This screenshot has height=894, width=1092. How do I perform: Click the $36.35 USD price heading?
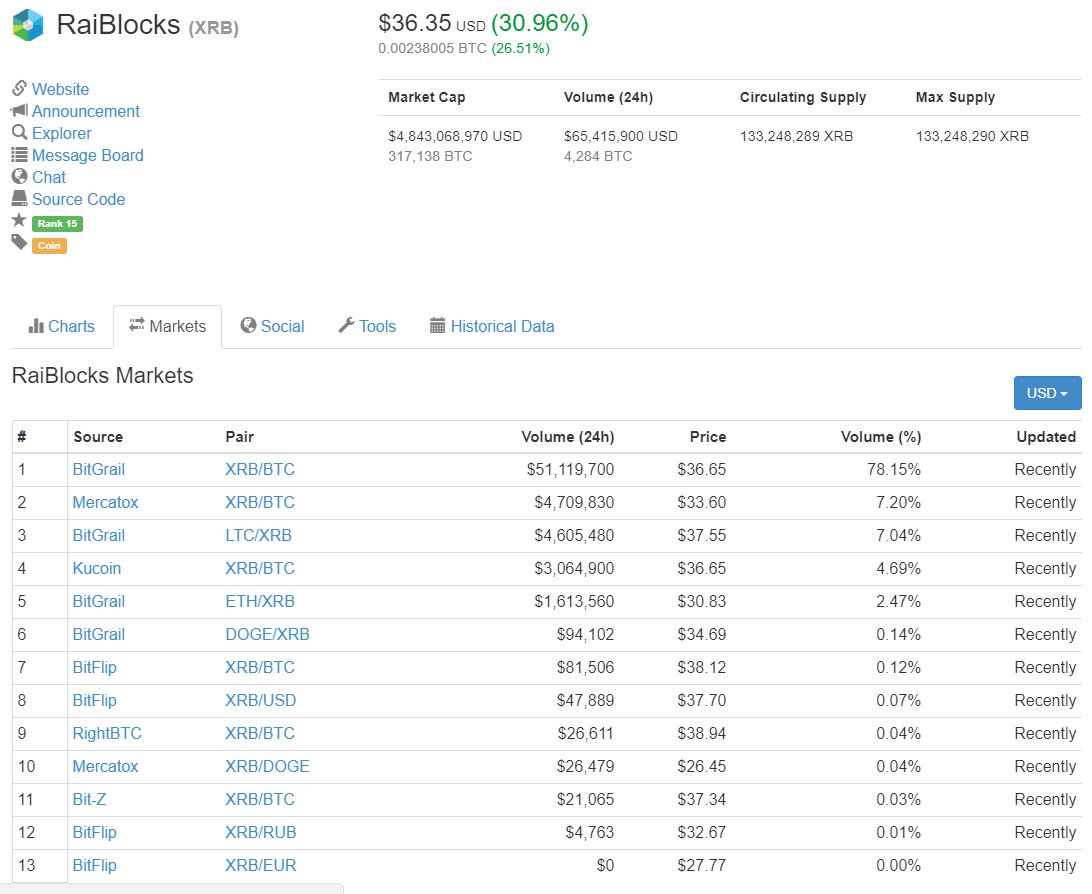pyautogui.click(x=432, y=23)
